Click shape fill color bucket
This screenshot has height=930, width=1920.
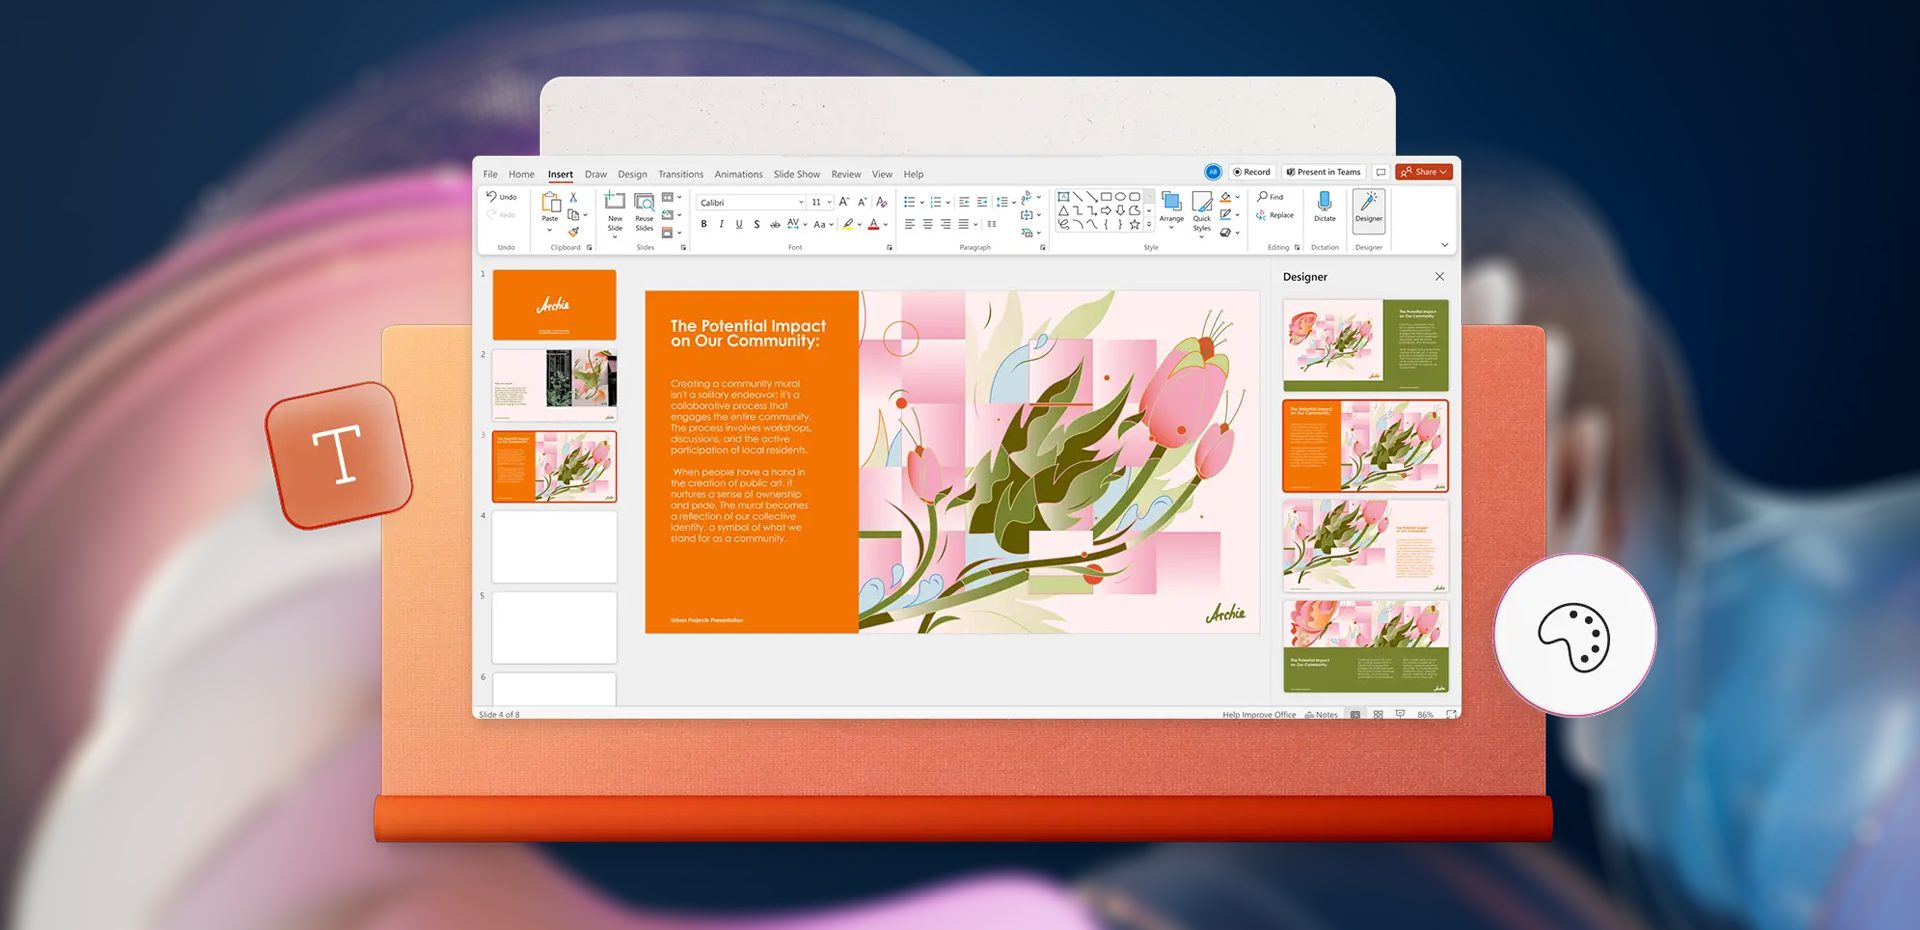tap(1226, 197)
